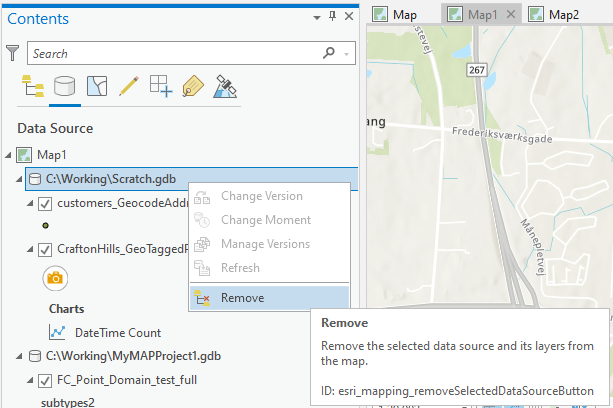The image size is (613, 408).
Task: Choose Remove from the context menu
Action: pos(242,297)
